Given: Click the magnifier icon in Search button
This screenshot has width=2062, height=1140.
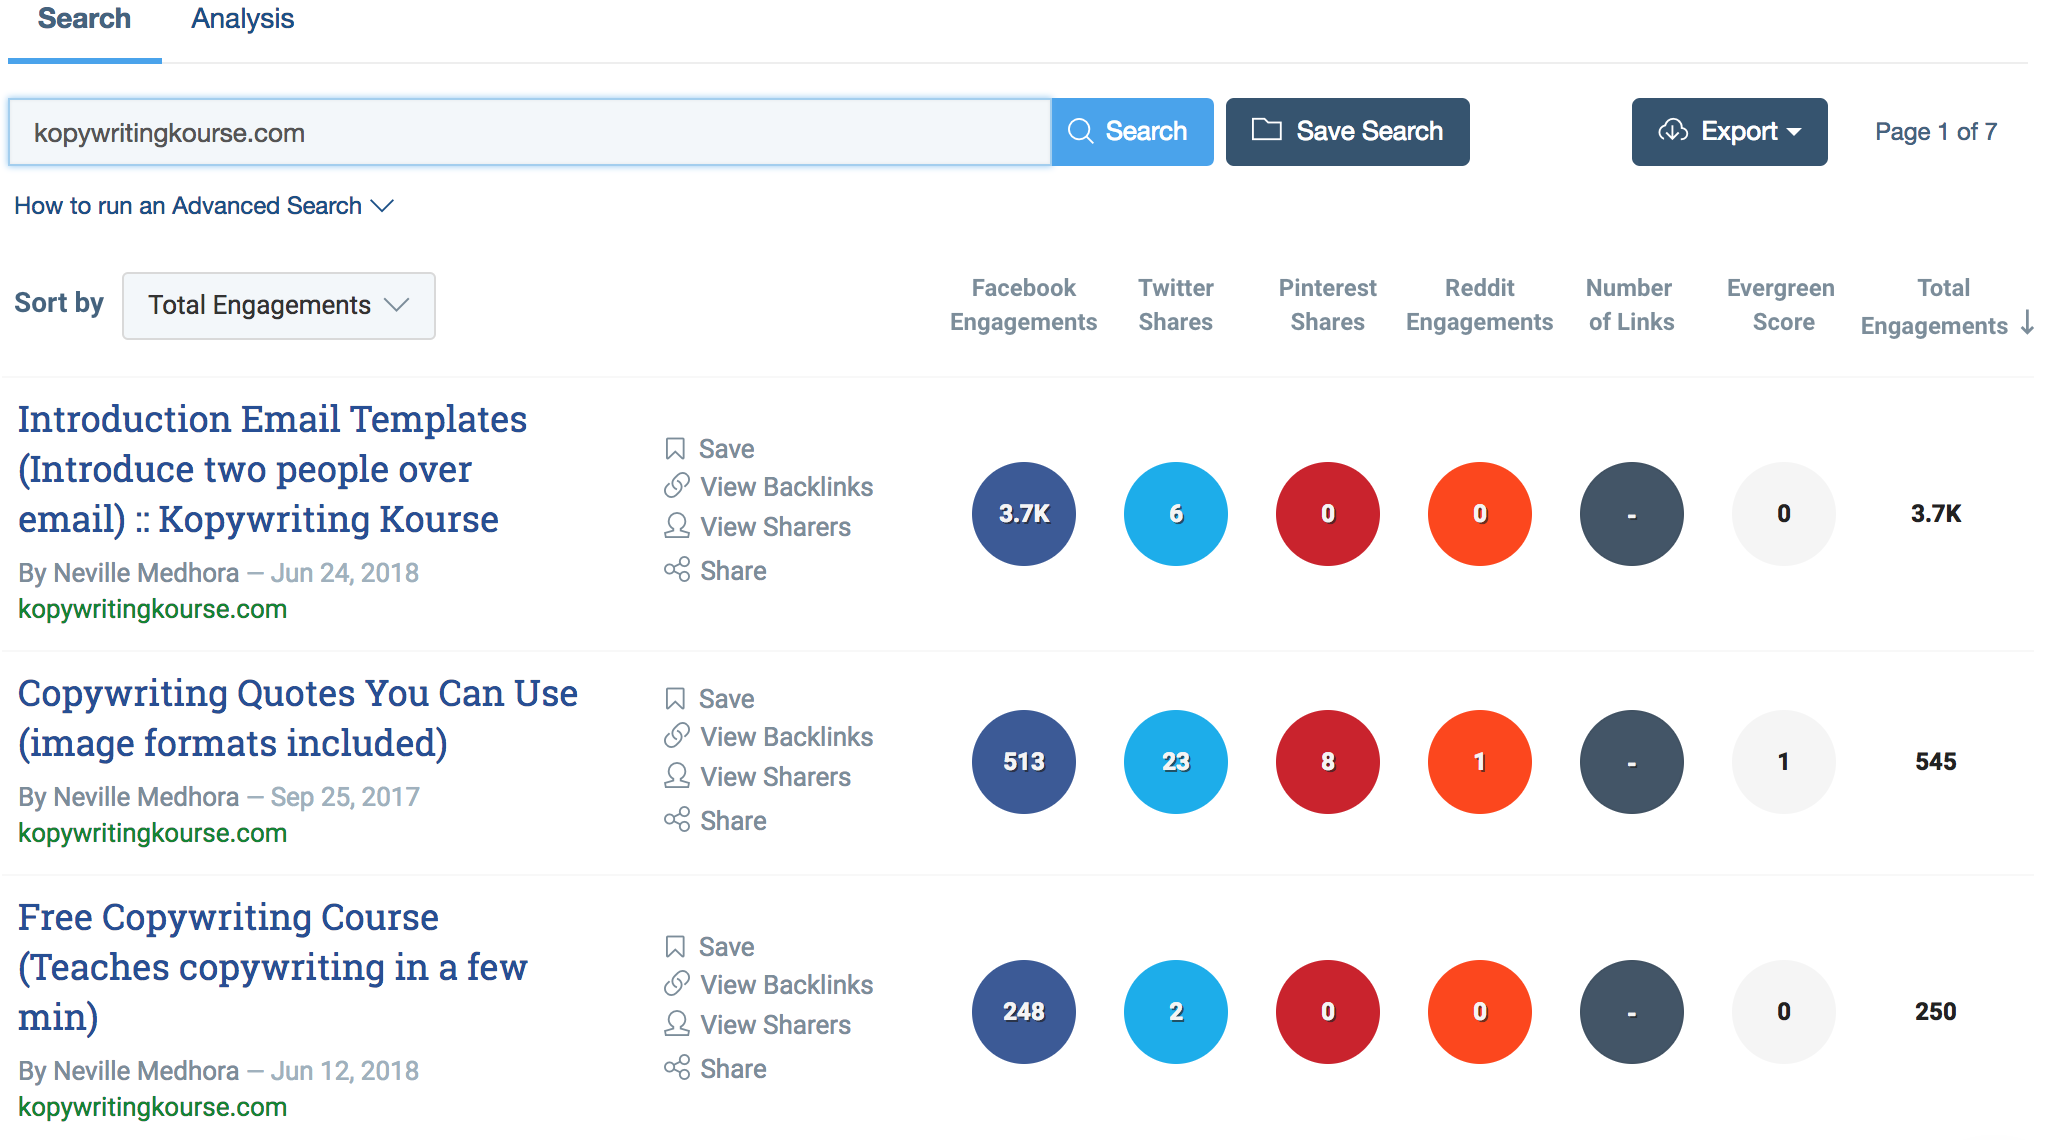Looking at the screenshot, I should pos(1081,131).
